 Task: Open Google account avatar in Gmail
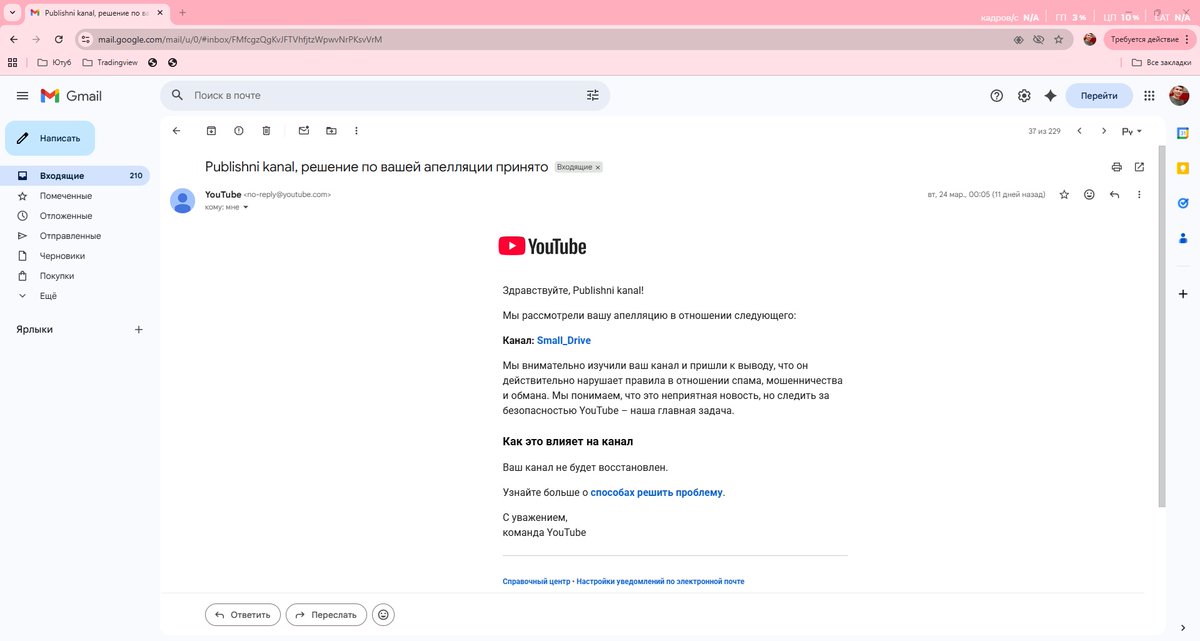[x=1179, y=95]
